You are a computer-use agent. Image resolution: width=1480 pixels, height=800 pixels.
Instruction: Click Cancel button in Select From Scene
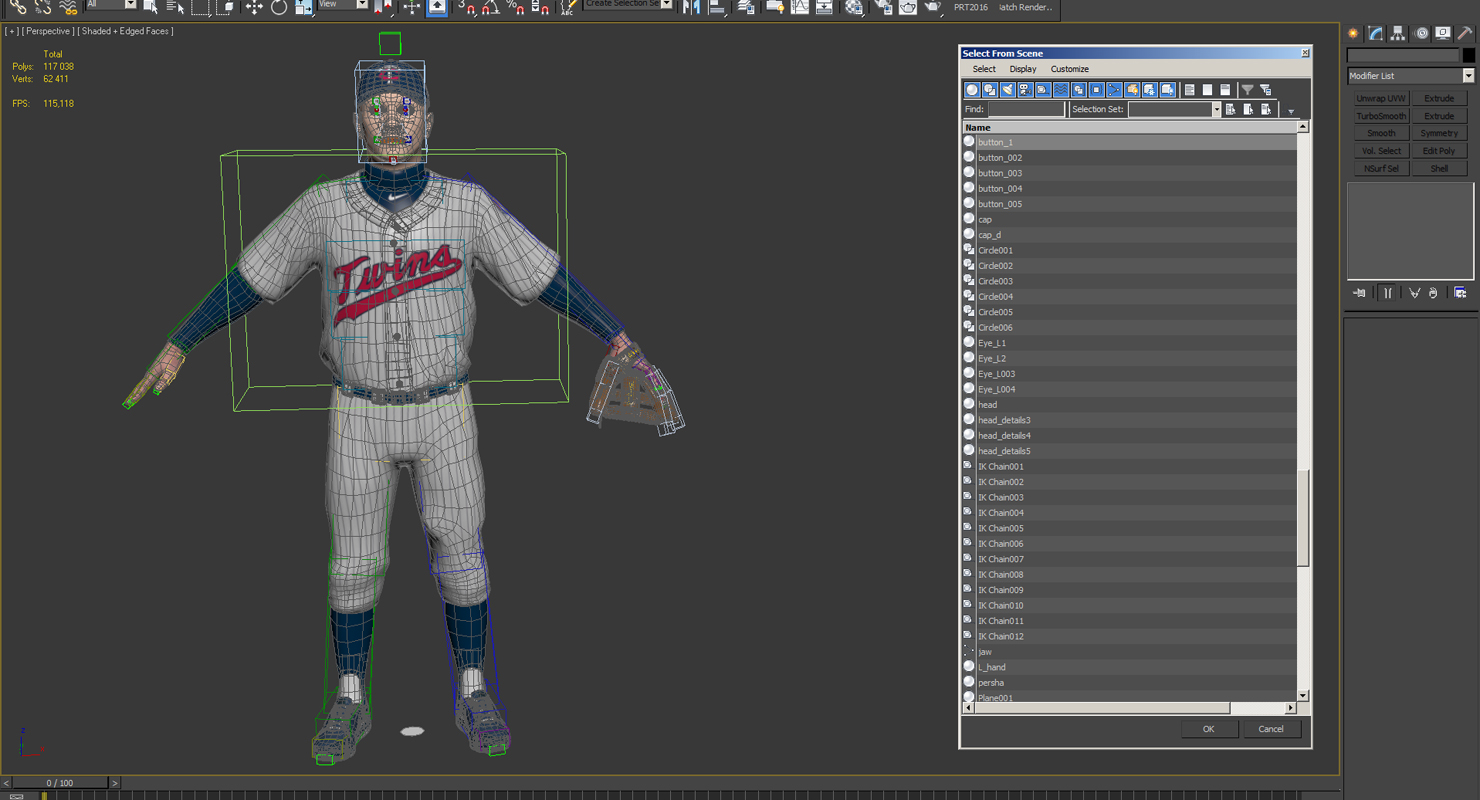1271,729
